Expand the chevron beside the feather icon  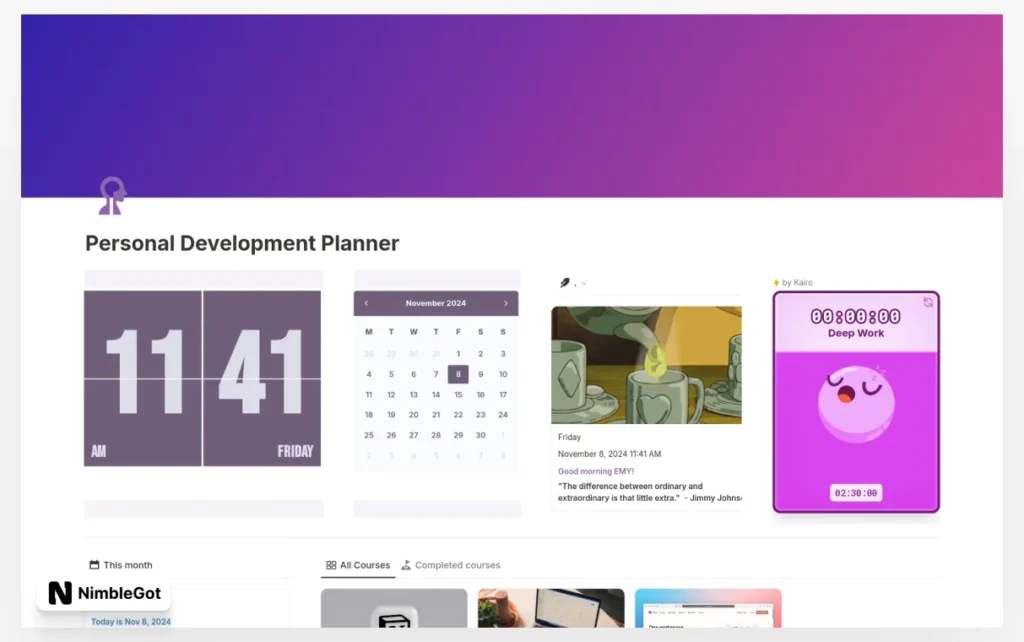(x=584, y=283)
